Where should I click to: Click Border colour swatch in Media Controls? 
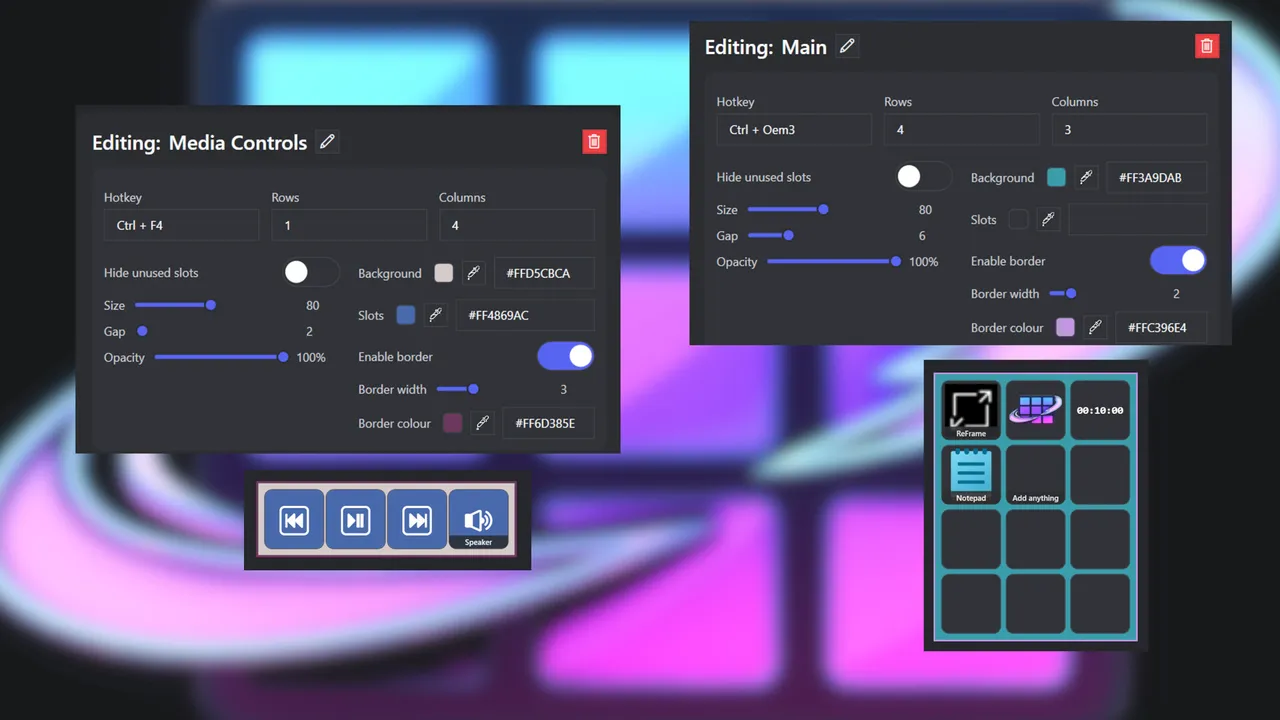pyautogui.click(x=452, y=423)
